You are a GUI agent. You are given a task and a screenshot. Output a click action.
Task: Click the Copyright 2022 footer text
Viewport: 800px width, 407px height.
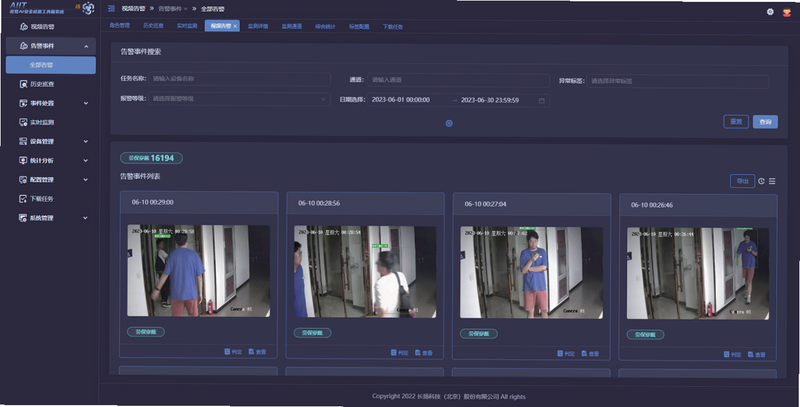tap(448, 396)
